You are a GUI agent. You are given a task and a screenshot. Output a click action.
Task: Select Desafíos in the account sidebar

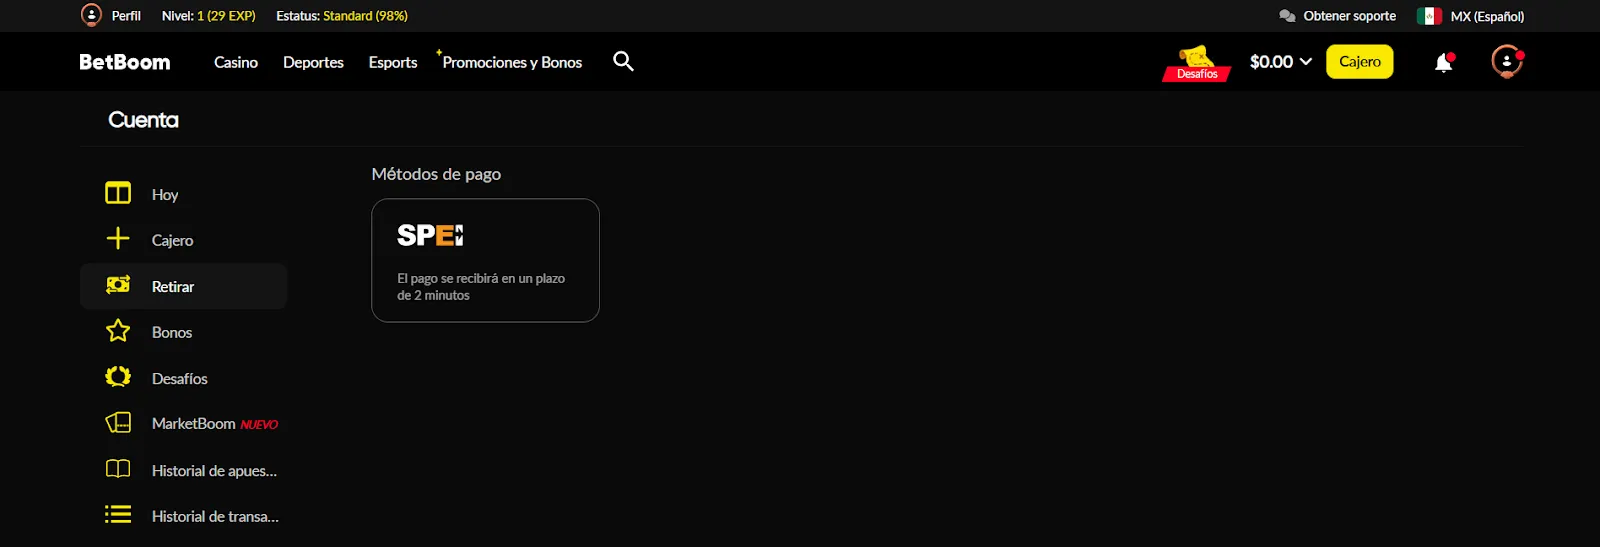[x=183, y=378]
